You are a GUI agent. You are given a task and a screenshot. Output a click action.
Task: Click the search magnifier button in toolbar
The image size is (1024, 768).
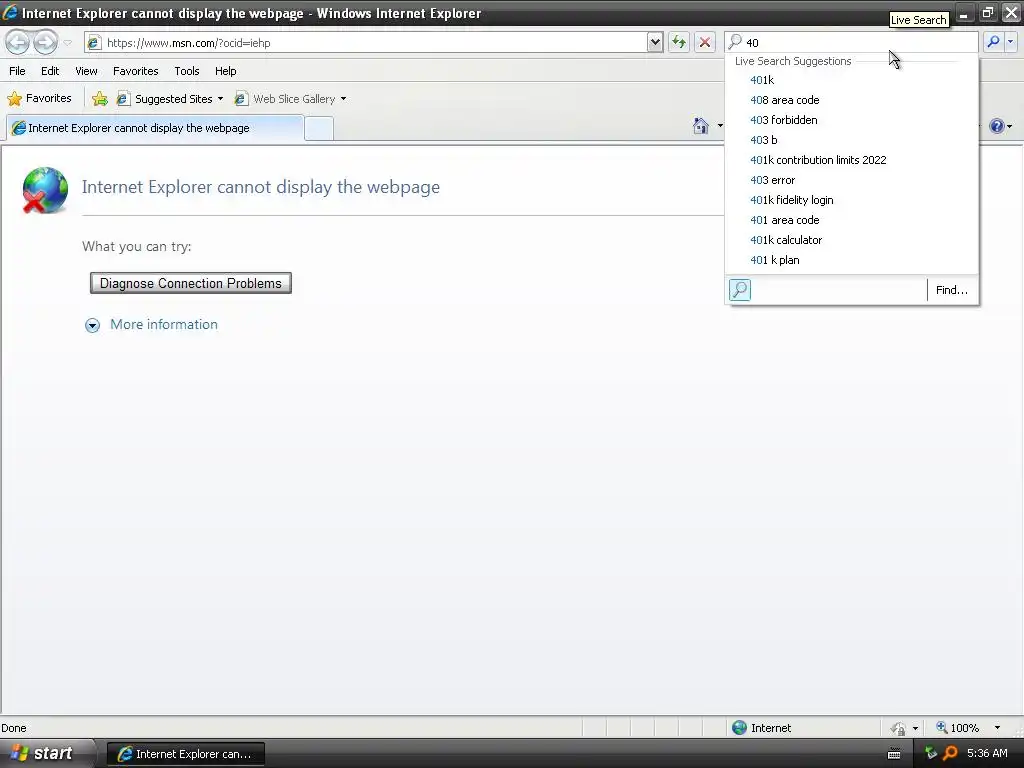(993, 42)
